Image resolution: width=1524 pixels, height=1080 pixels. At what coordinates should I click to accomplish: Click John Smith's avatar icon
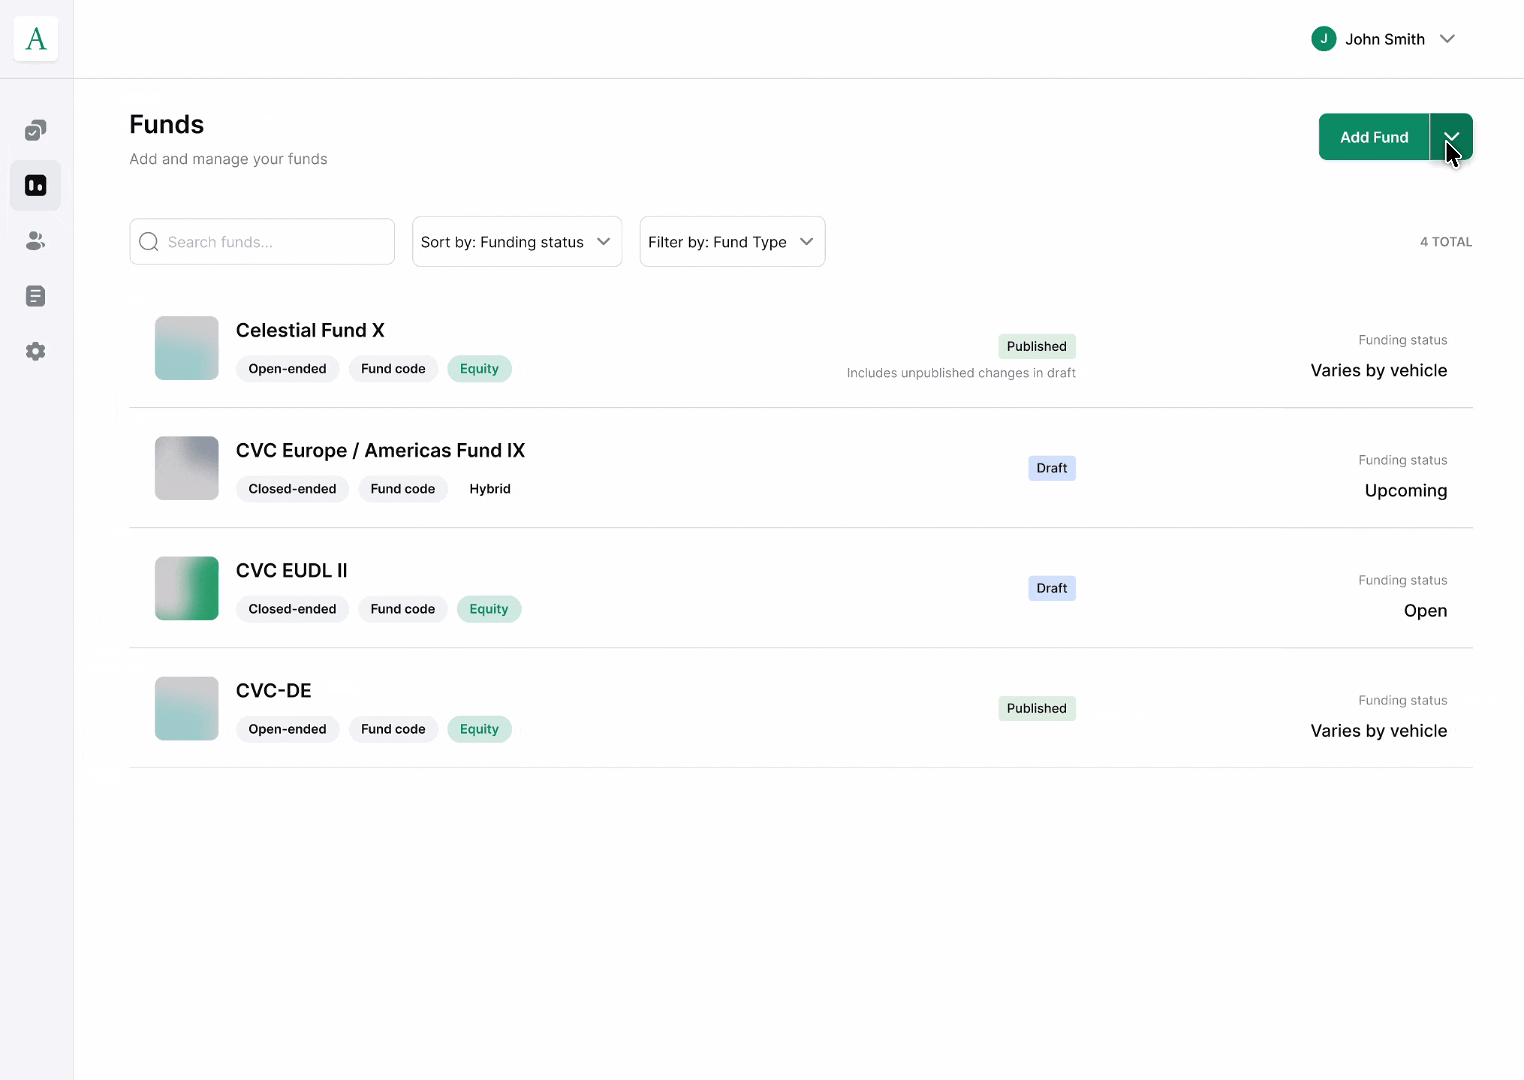click(x=1324, y=39)
